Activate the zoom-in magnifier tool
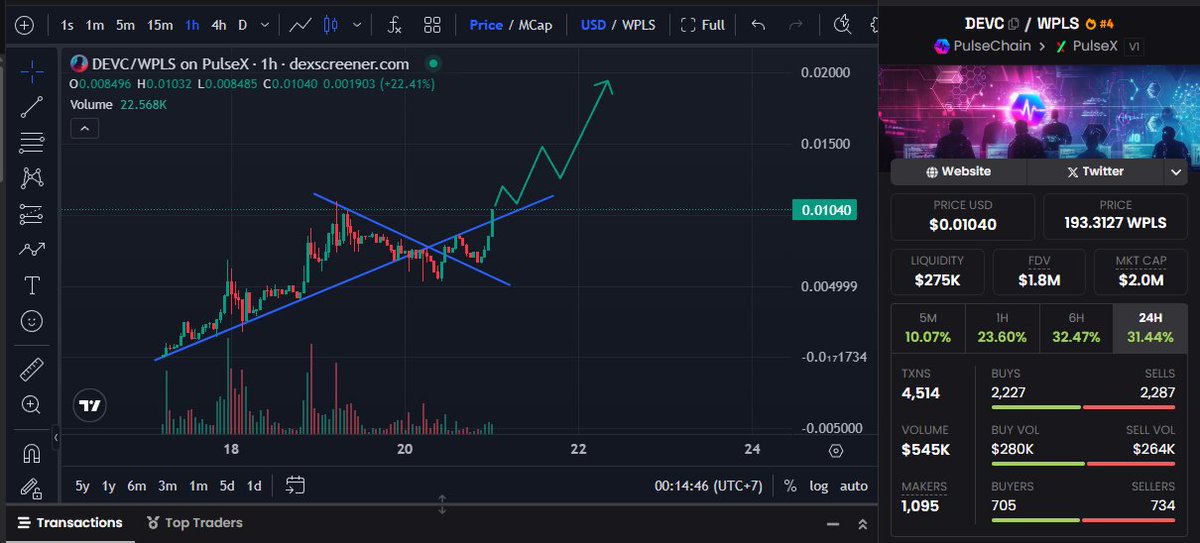Screen dimensions: 1200x543 click(x=31, y=406)
